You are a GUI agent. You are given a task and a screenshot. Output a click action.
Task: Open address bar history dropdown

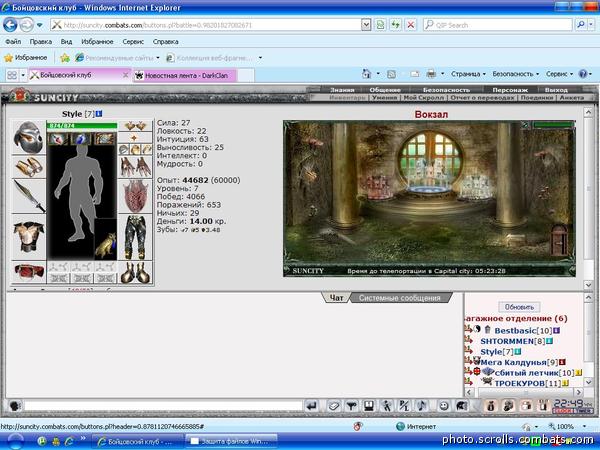[x=366, y=25]
